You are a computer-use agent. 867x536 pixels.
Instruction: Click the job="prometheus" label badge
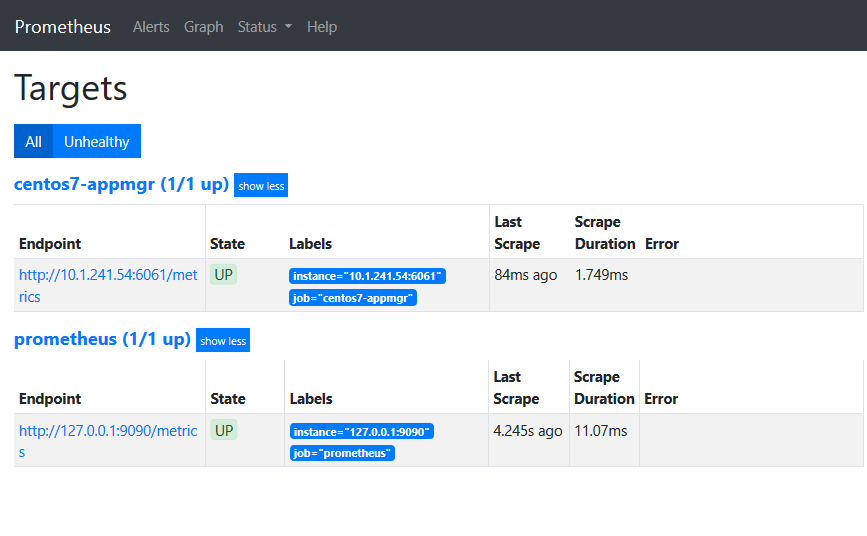342,453
